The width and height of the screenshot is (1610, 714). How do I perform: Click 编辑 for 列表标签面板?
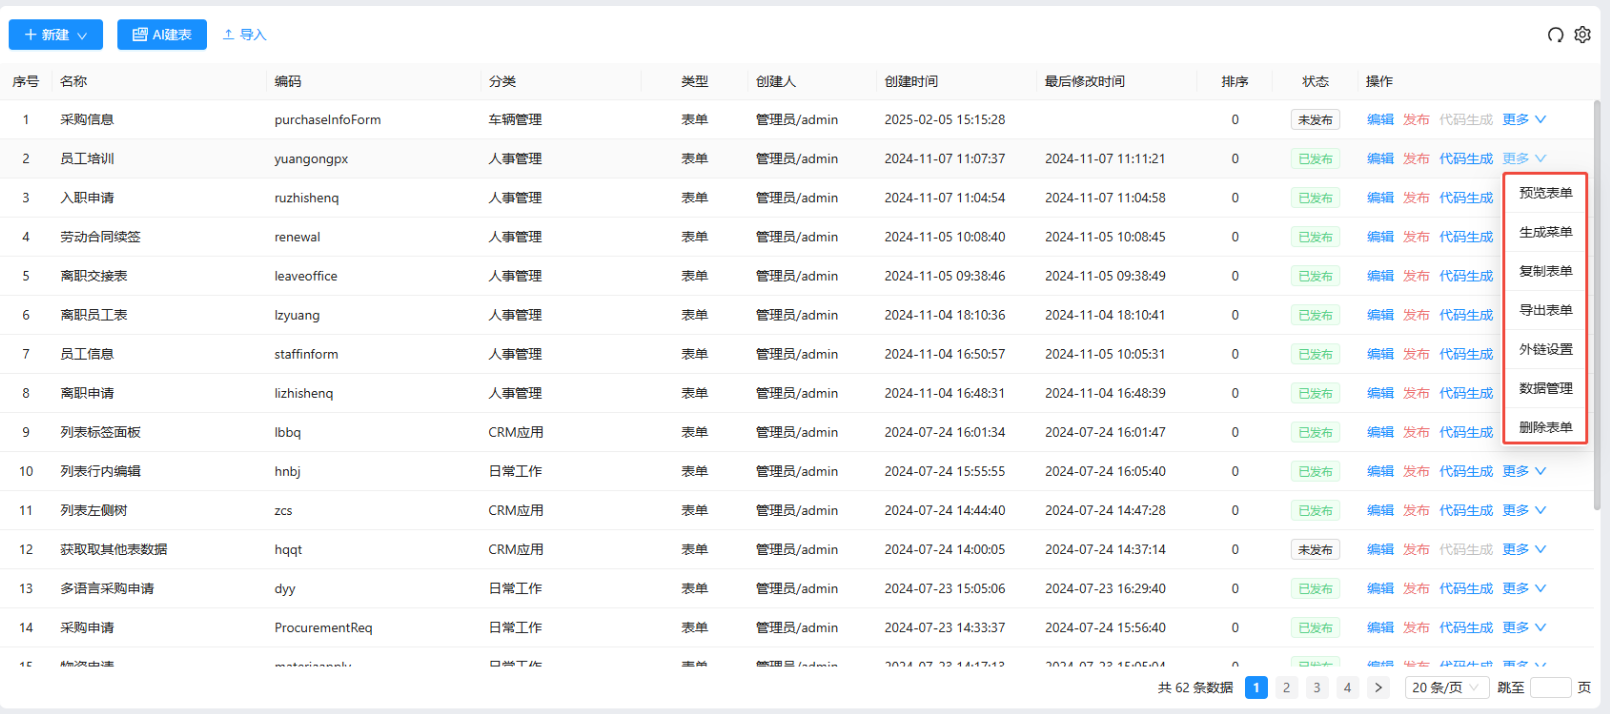(x=1380, y=432)
